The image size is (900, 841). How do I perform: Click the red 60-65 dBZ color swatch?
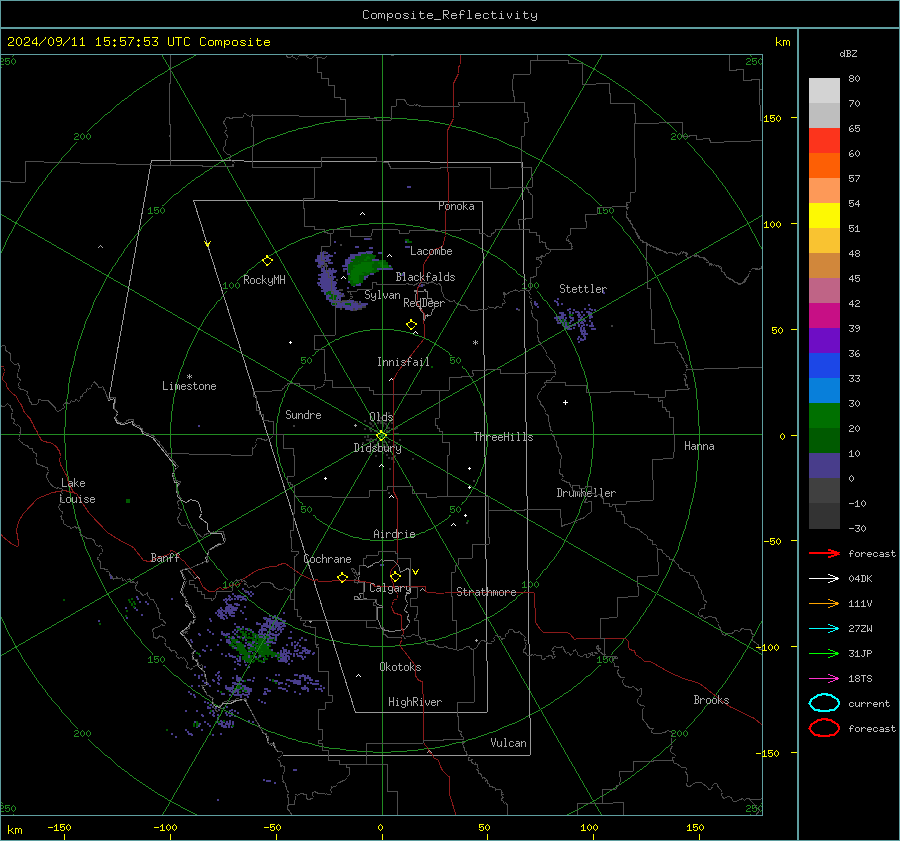coord(824,140)
